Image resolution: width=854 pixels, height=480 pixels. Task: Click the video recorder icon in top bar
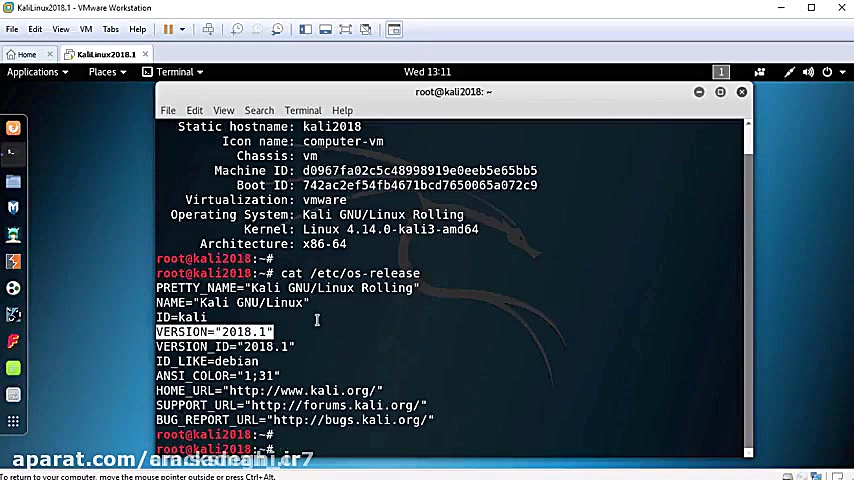point(760,72)
